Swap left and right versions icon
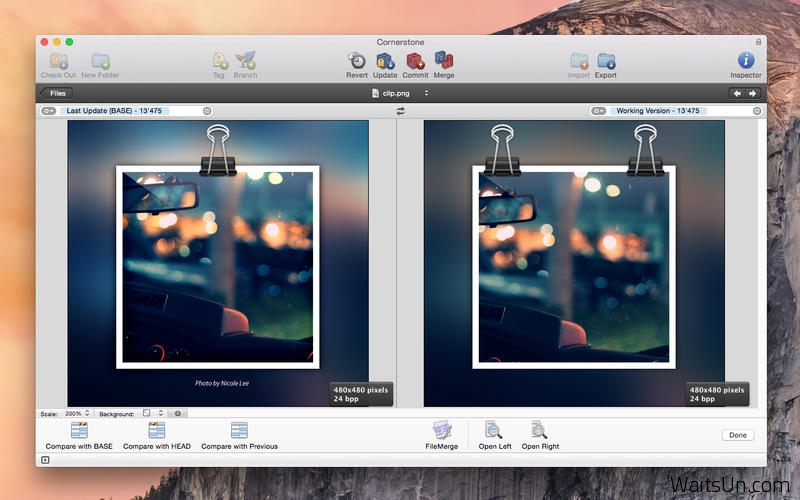Image resolution: width=800 pixels, height=500 pixels. (x=401, y=111)
